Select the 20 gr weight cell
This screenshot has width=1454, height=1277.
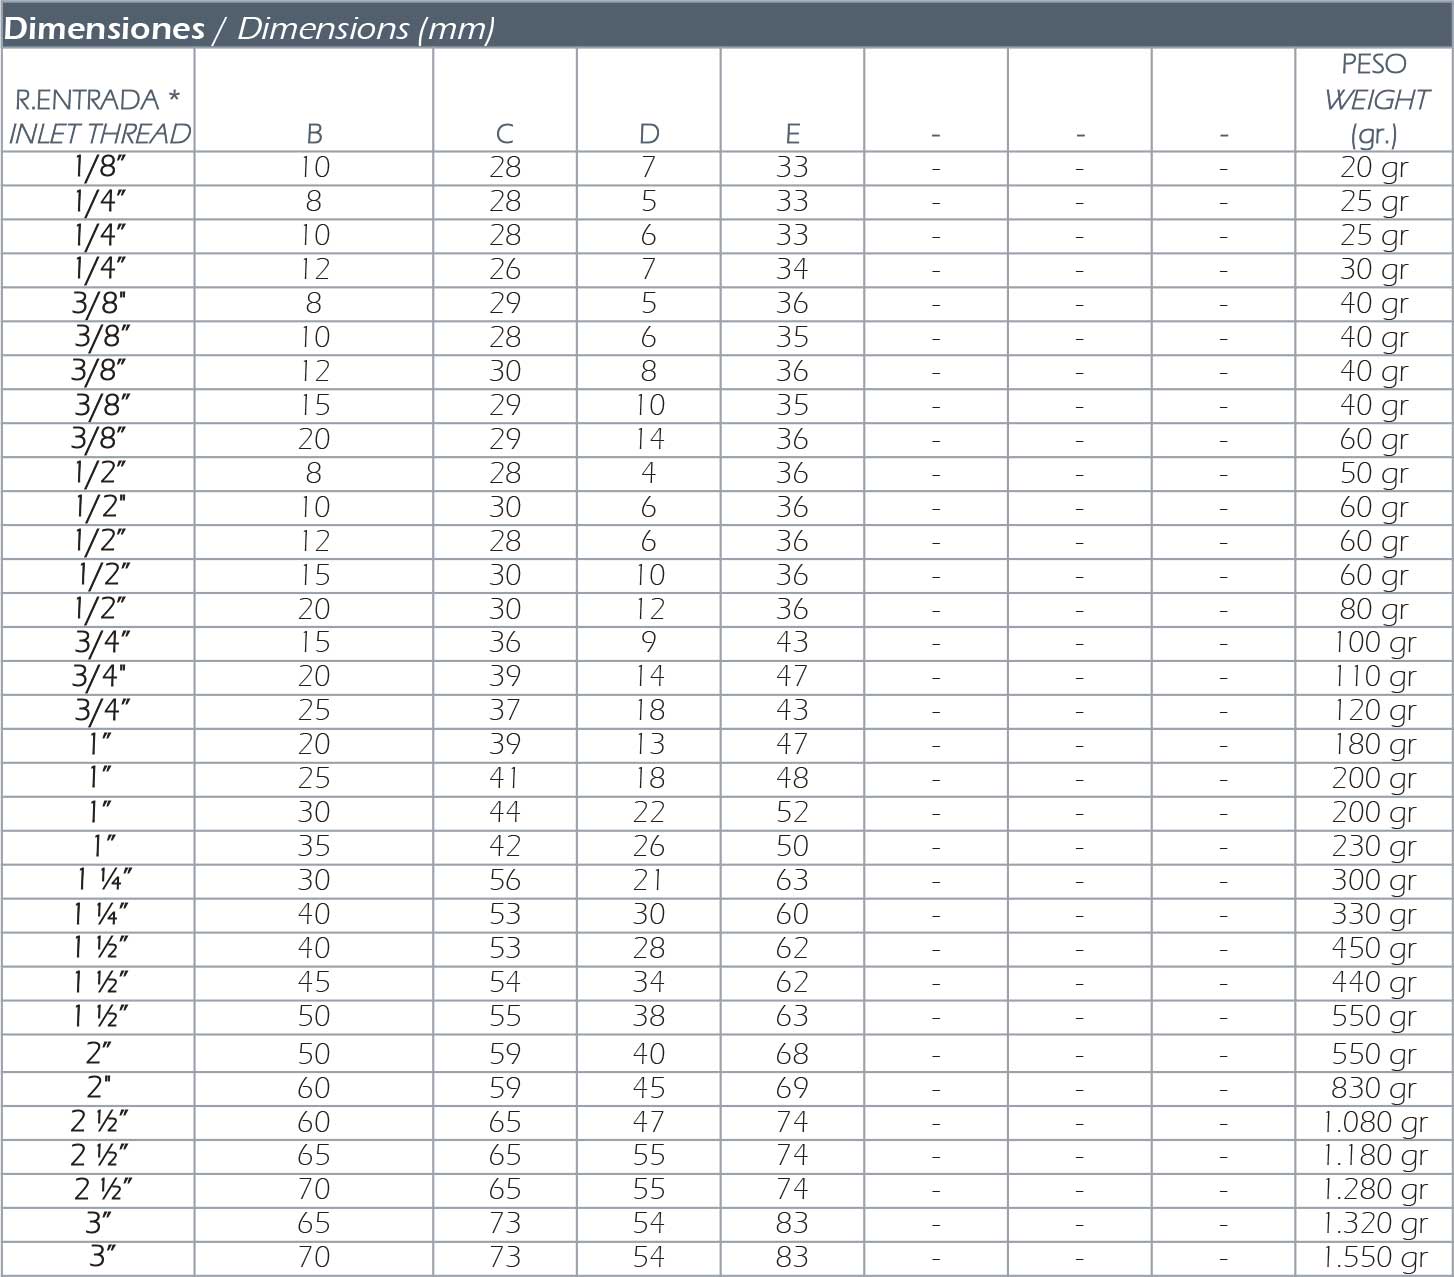coord(1374,168)
